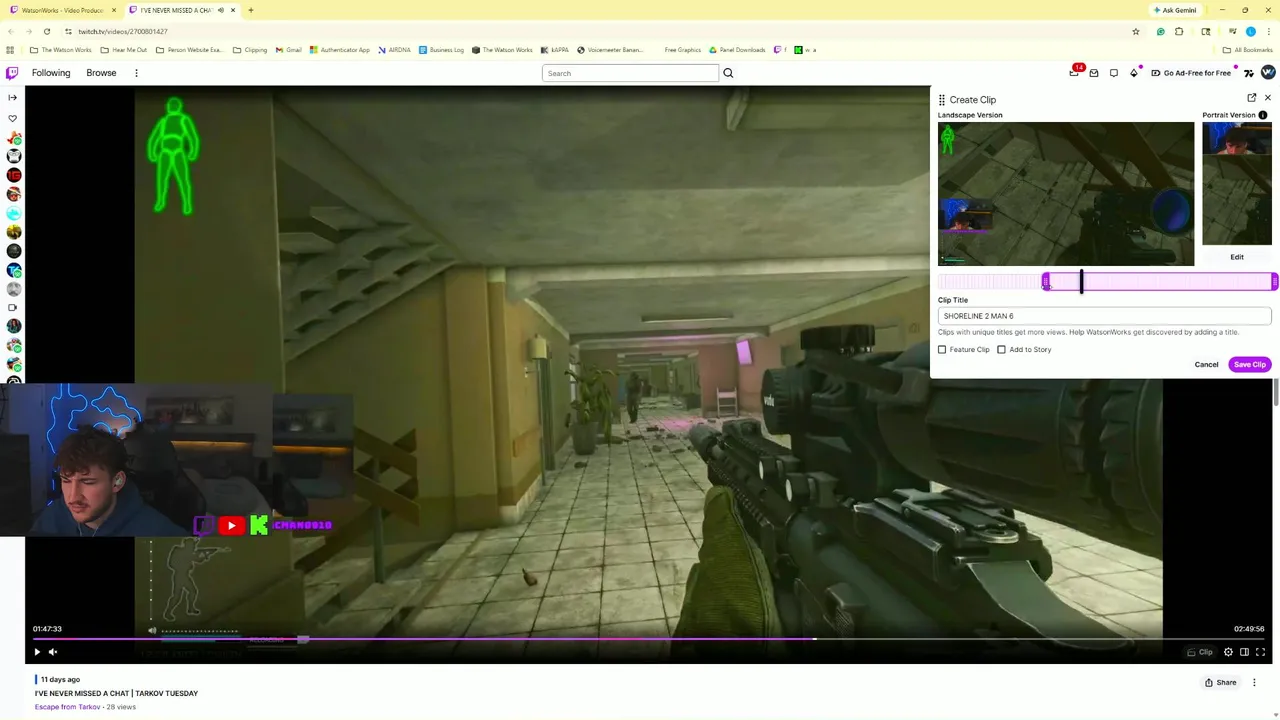The width and height of the screenshot is (1280, 720).
Task: Select the Portrait Version thumbnail
Action: (1237, 183)
